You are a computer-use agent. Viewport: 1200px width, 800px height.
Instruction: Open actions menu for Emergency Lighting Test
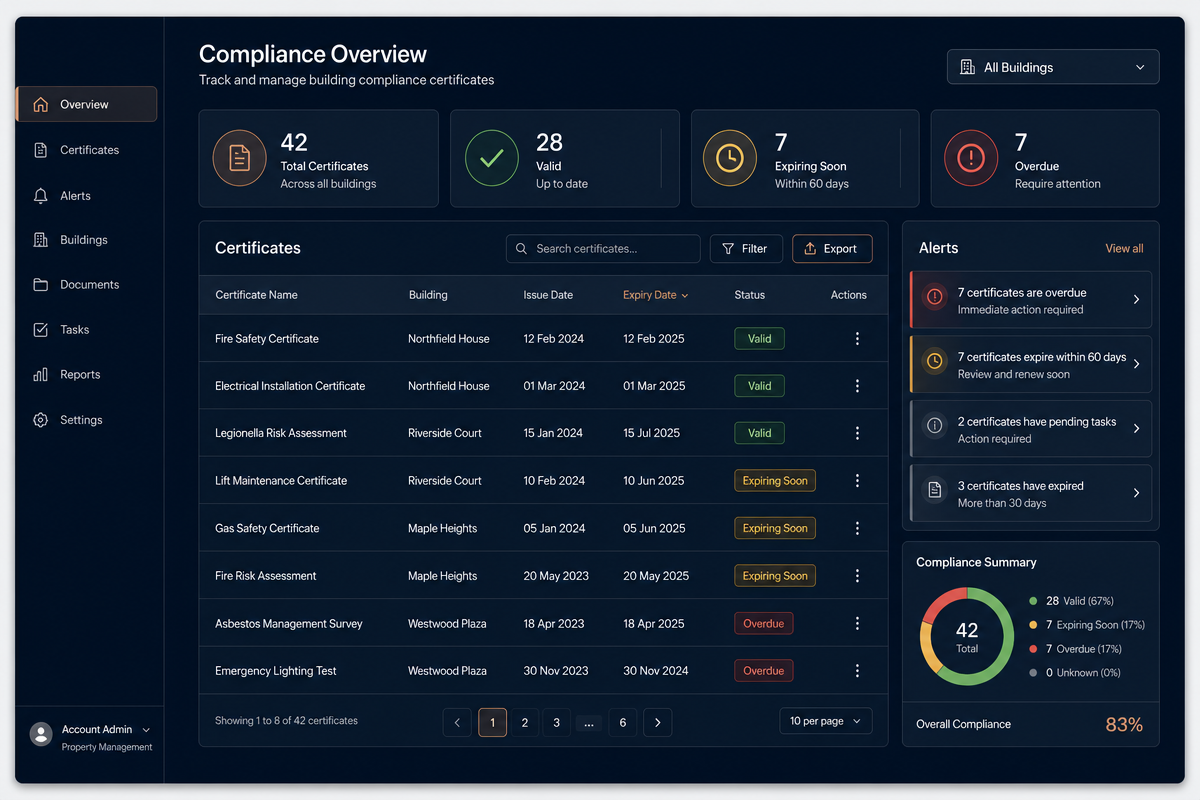[x=857, y=671]
